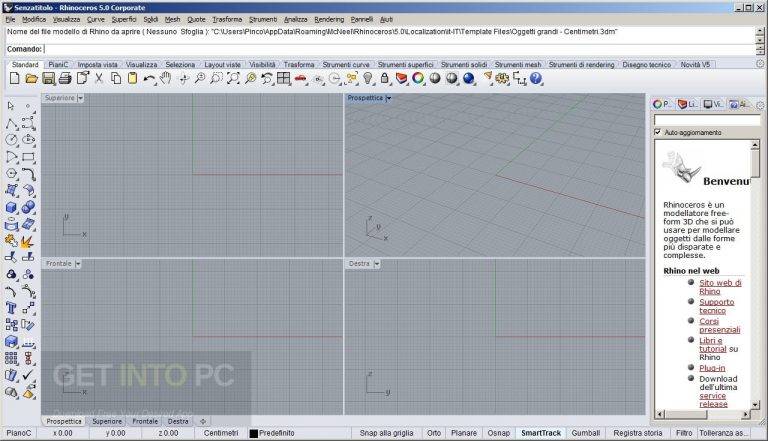
Task: Switch to the Frontale viewport tab at bottom
Action: (x=145, y=421)
